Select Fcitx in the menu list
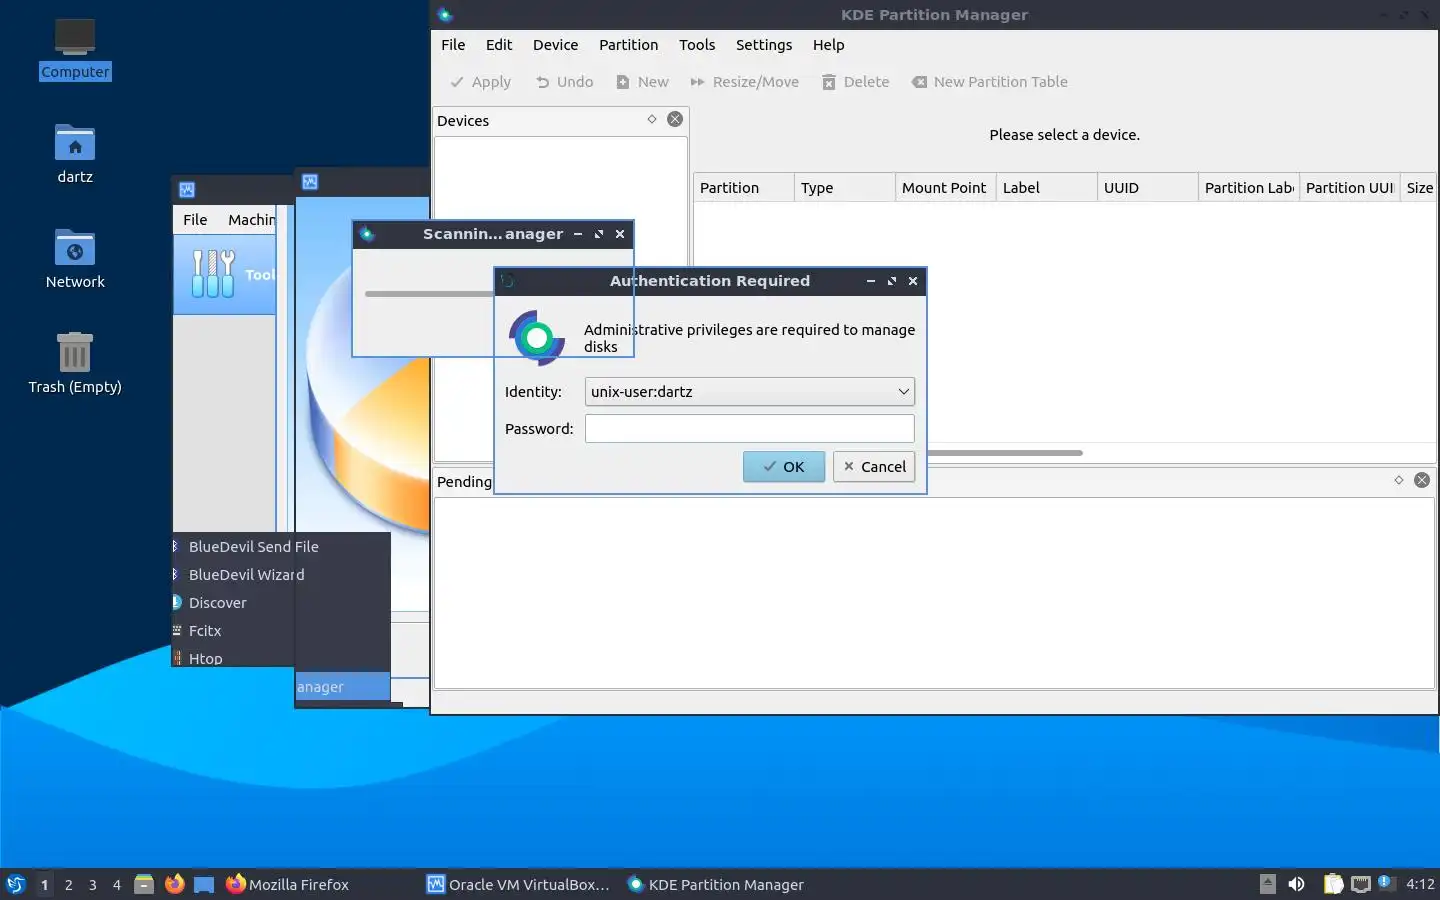The height and width of the screenshot is (900, 1440). 205,631
